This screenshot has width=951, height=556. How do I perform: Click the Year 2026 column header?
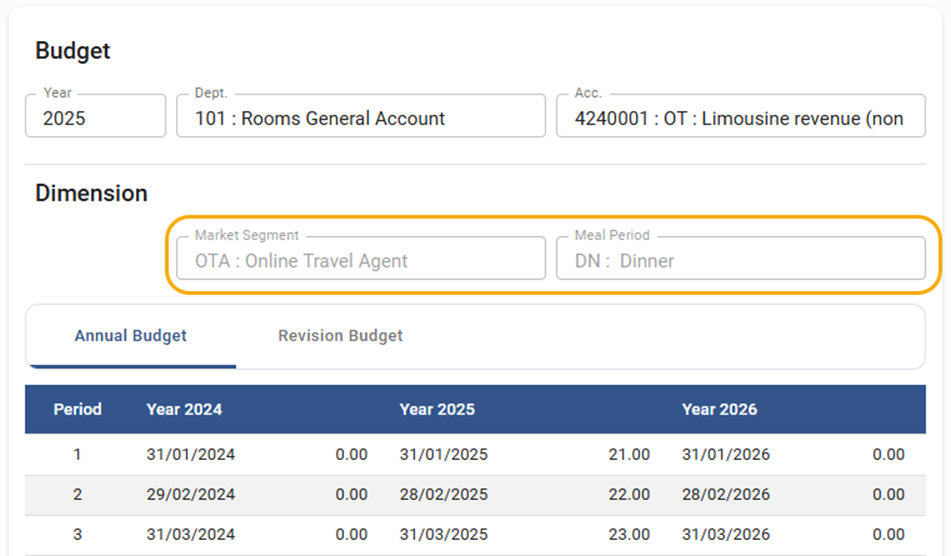tap(719, 409)
